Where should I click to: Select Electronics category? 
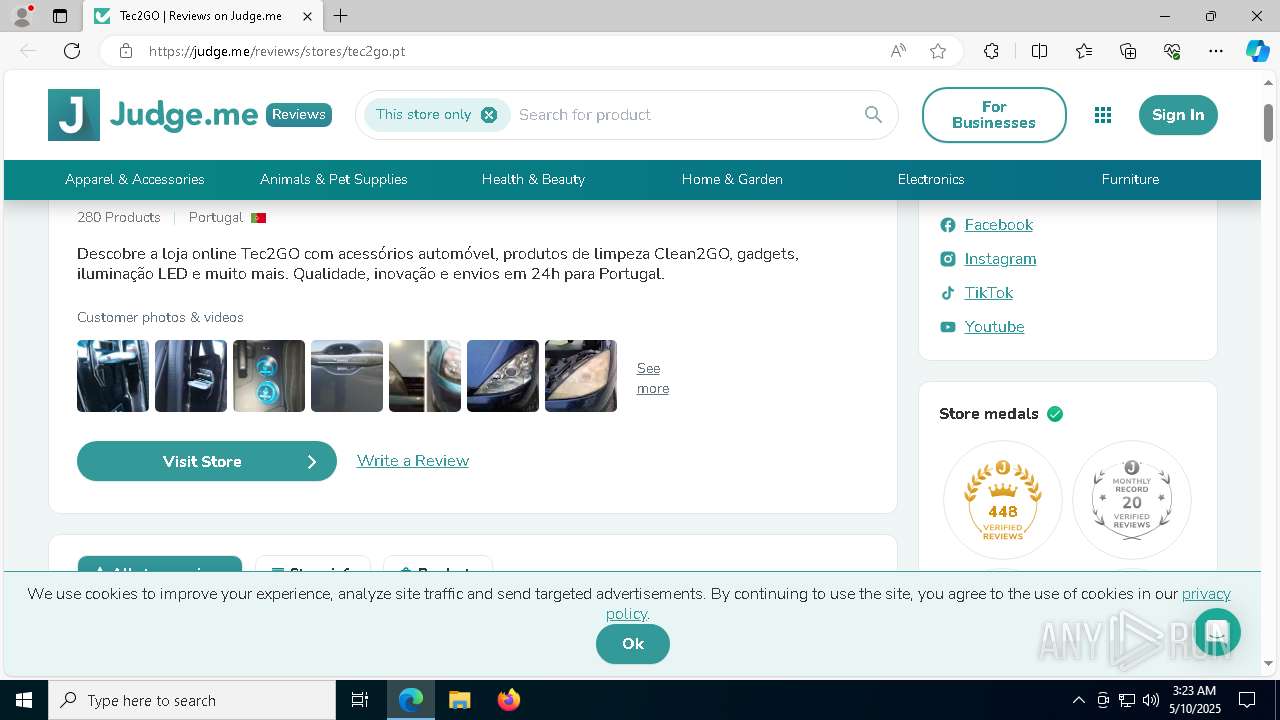[931, 180]
